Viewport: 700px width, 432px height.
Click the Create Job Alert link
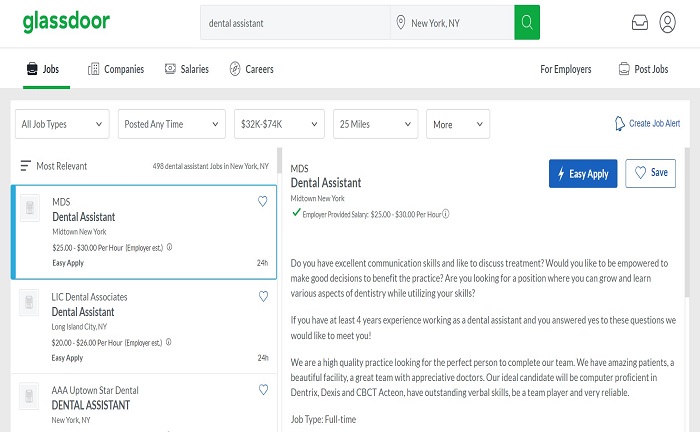pyautogui.click(x=647, y=124)
